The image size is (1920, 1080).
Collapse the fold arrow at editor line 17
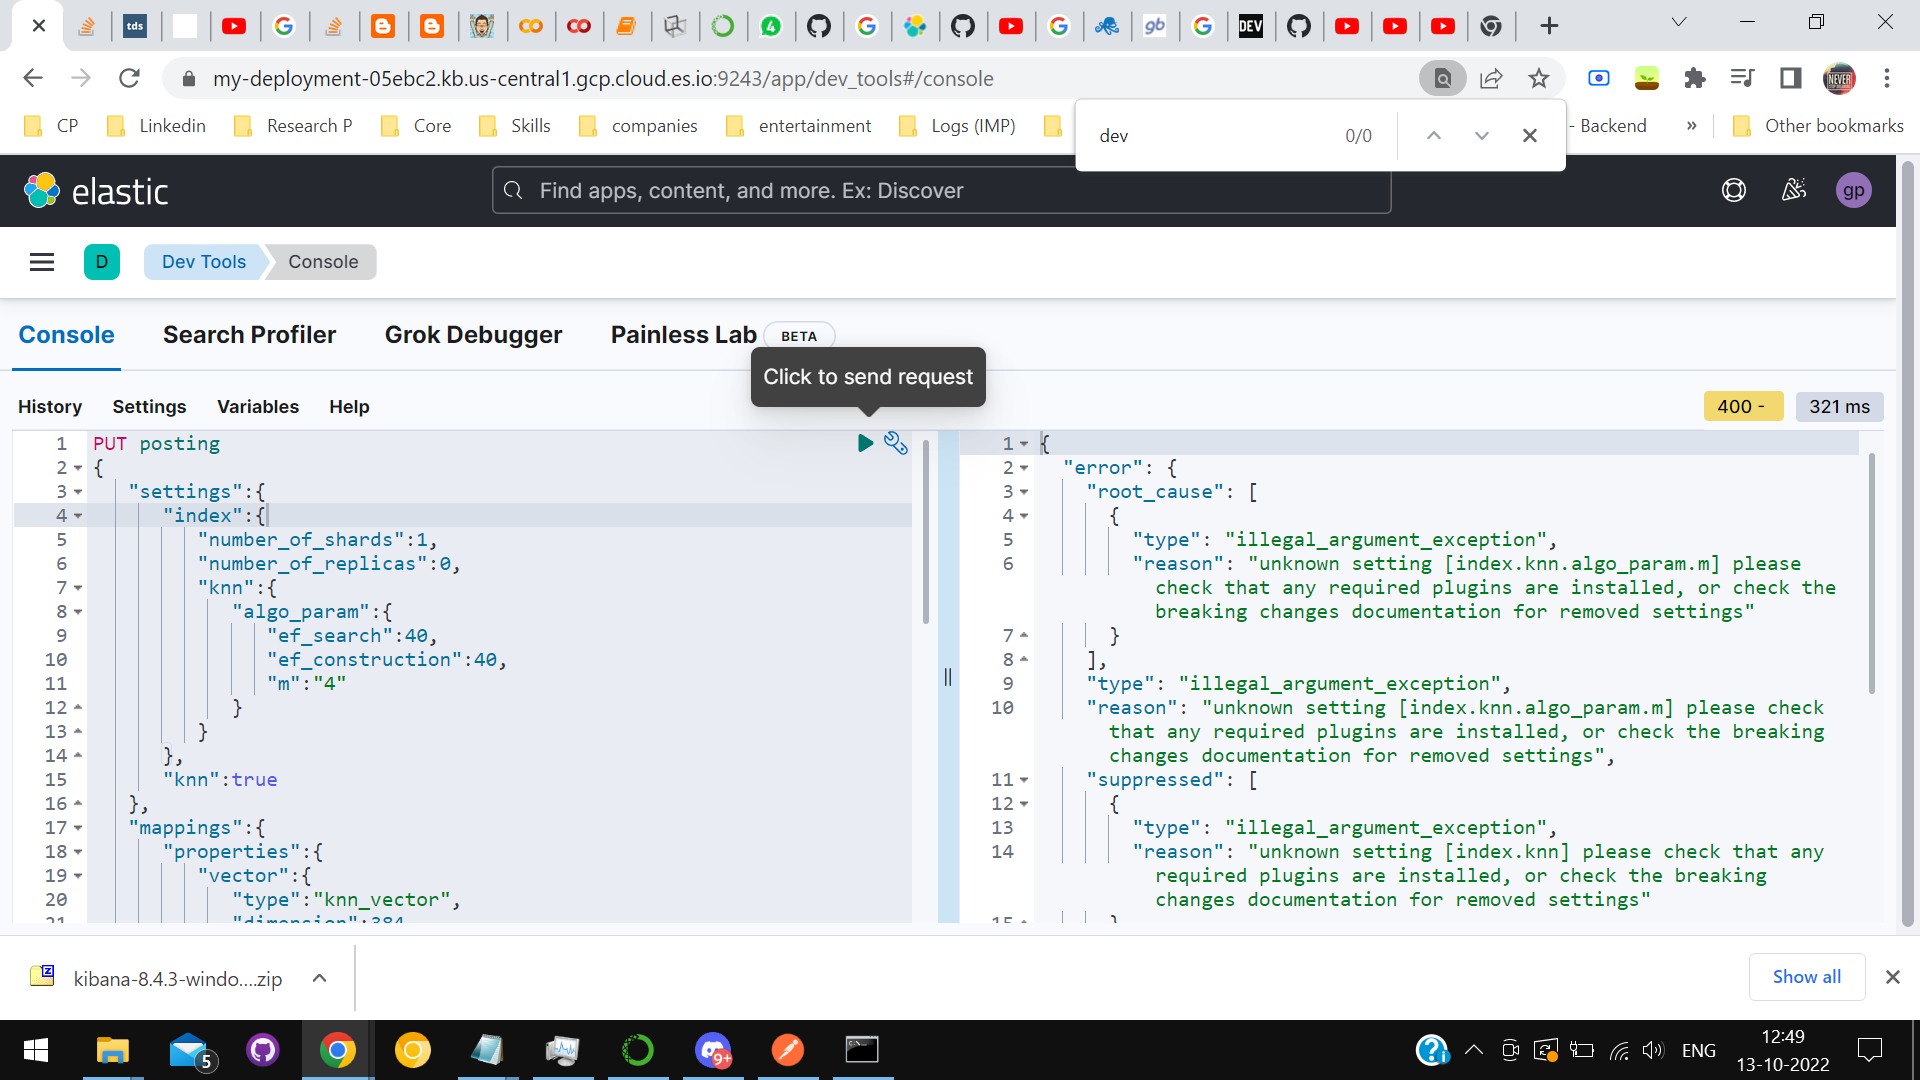pyautogui.click(x=78, y=828)
